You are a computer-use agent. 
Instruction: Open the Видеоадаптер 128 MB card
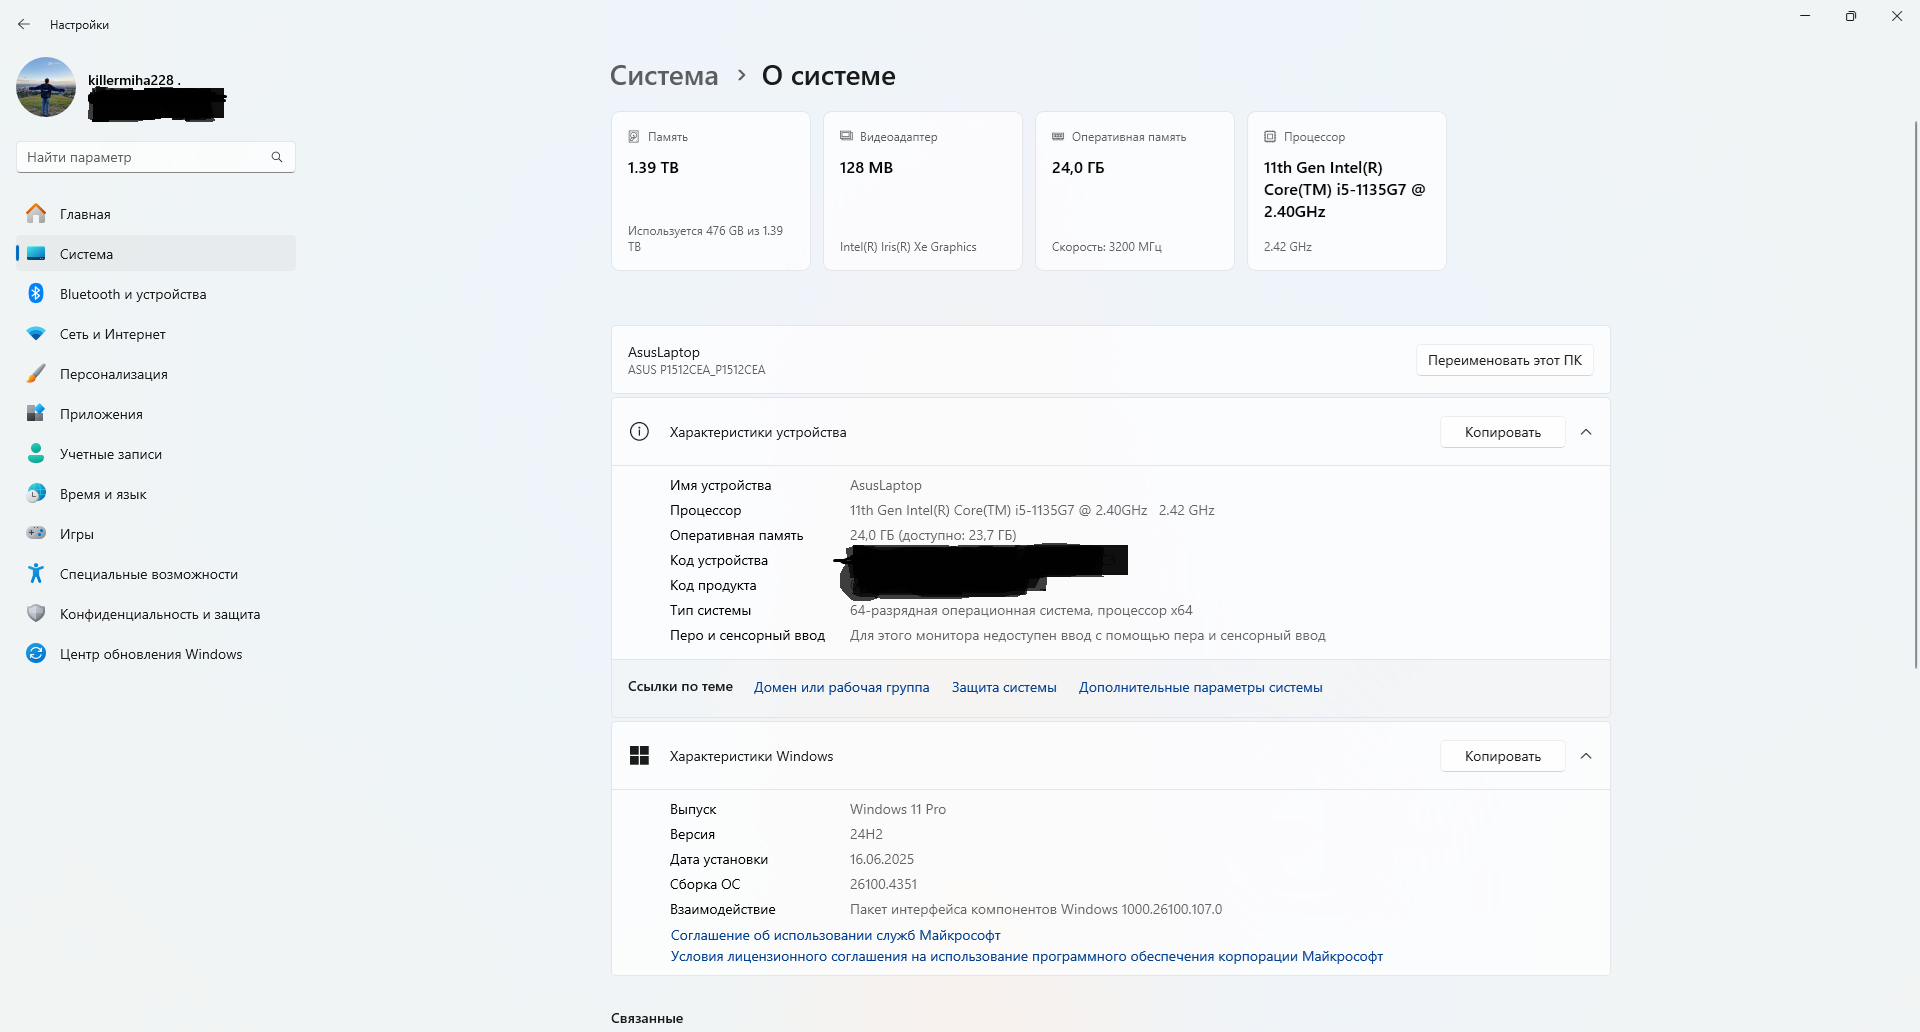[923, 191]
